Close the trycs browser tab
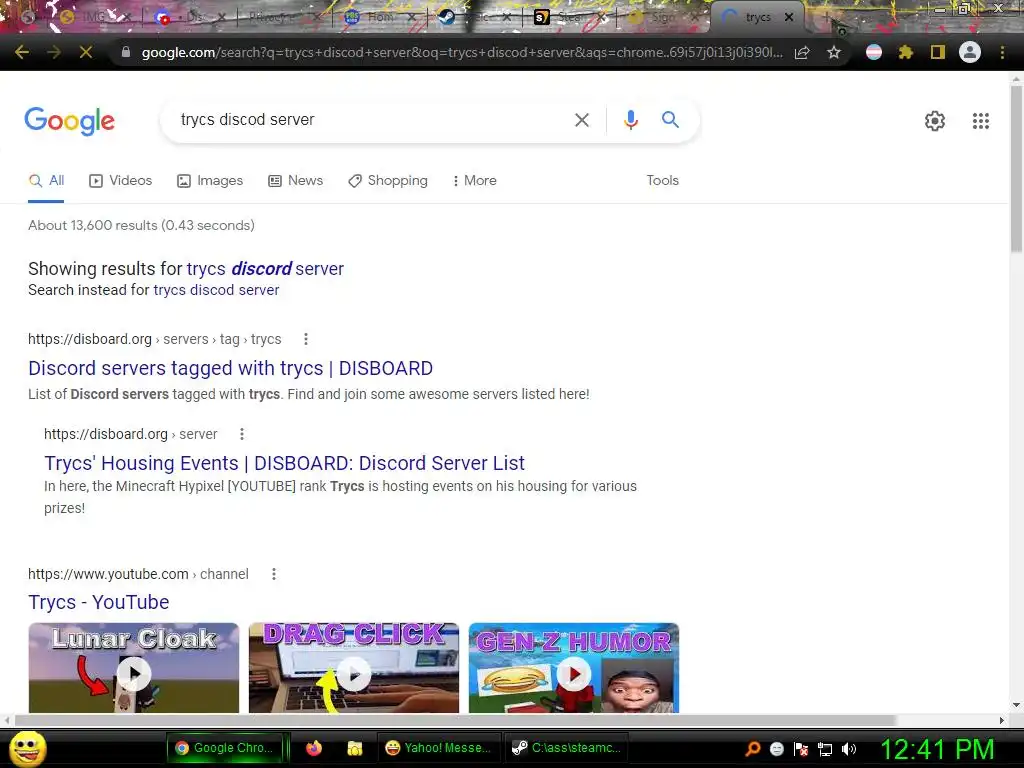This screenshot has width=1024, height=768. pyautogui.click(x=789, y=18)
